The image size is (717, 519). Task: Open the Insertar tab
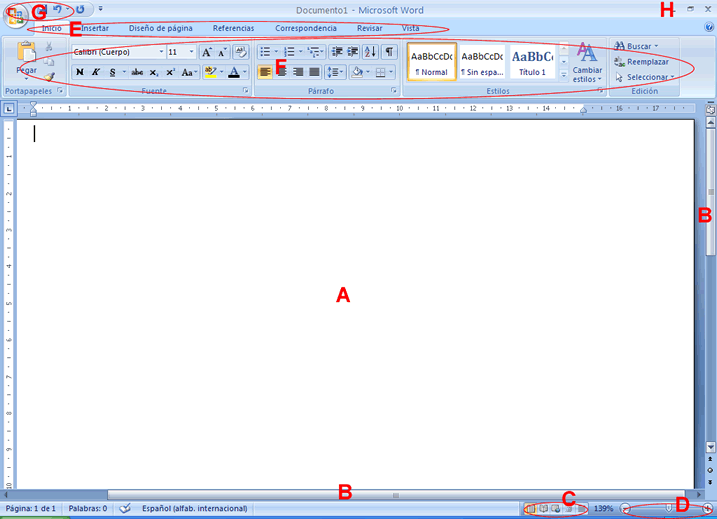(x=95, y=28)
